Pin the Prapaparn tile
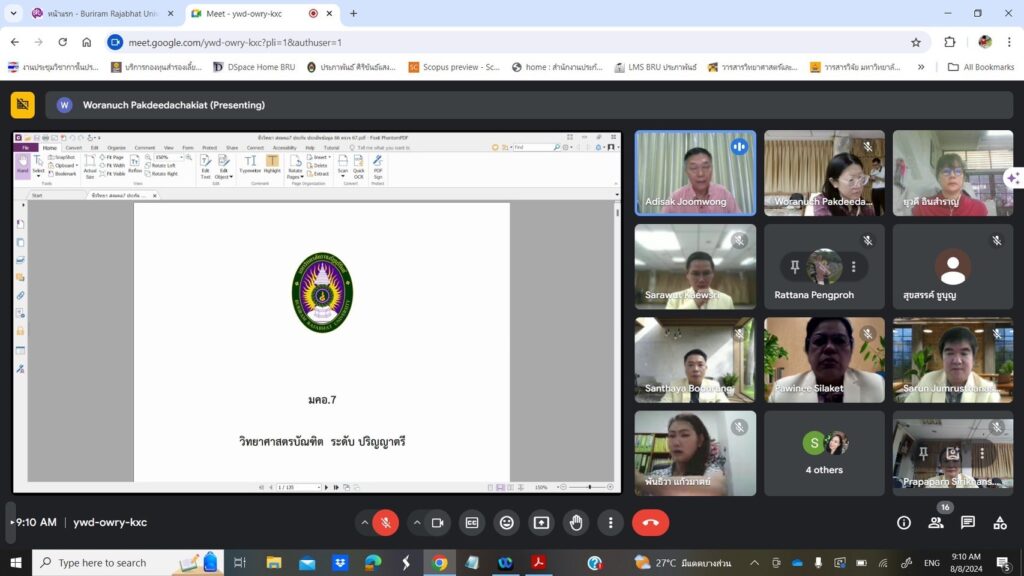 [x=923, y=453]
